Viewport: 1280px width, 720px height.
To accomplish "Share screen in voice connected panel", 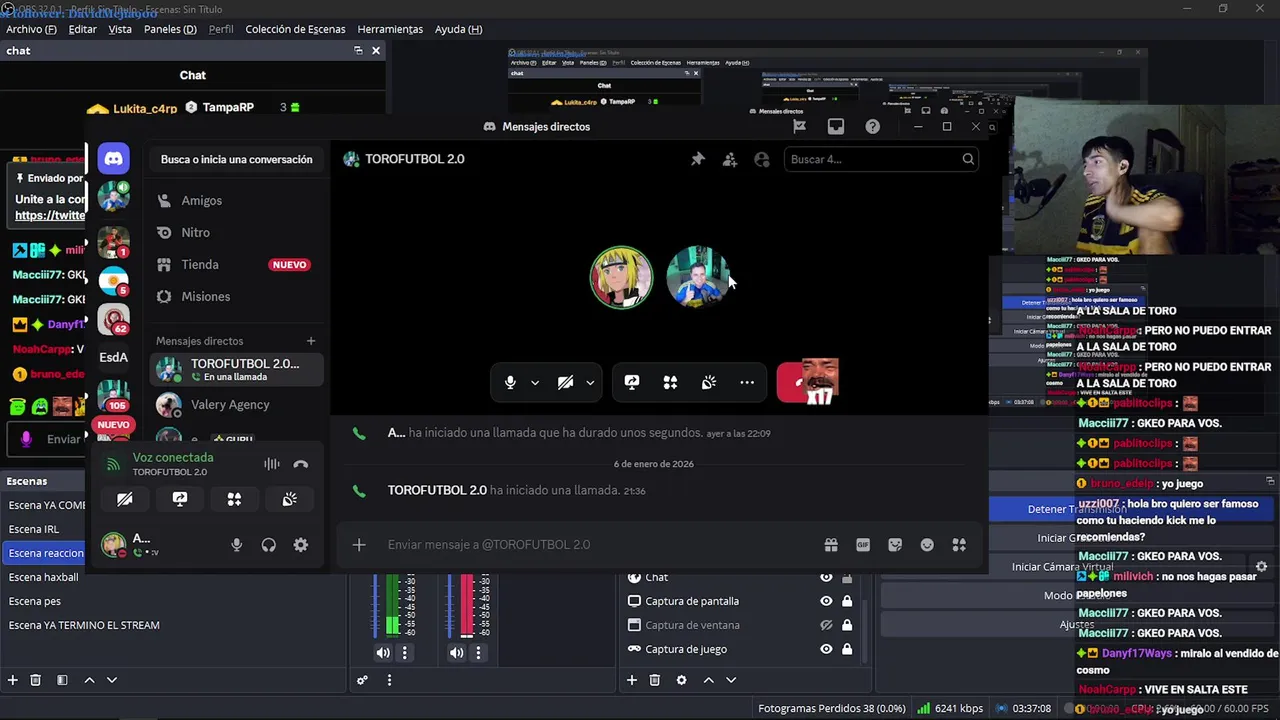I will click(x=180, y=499).
